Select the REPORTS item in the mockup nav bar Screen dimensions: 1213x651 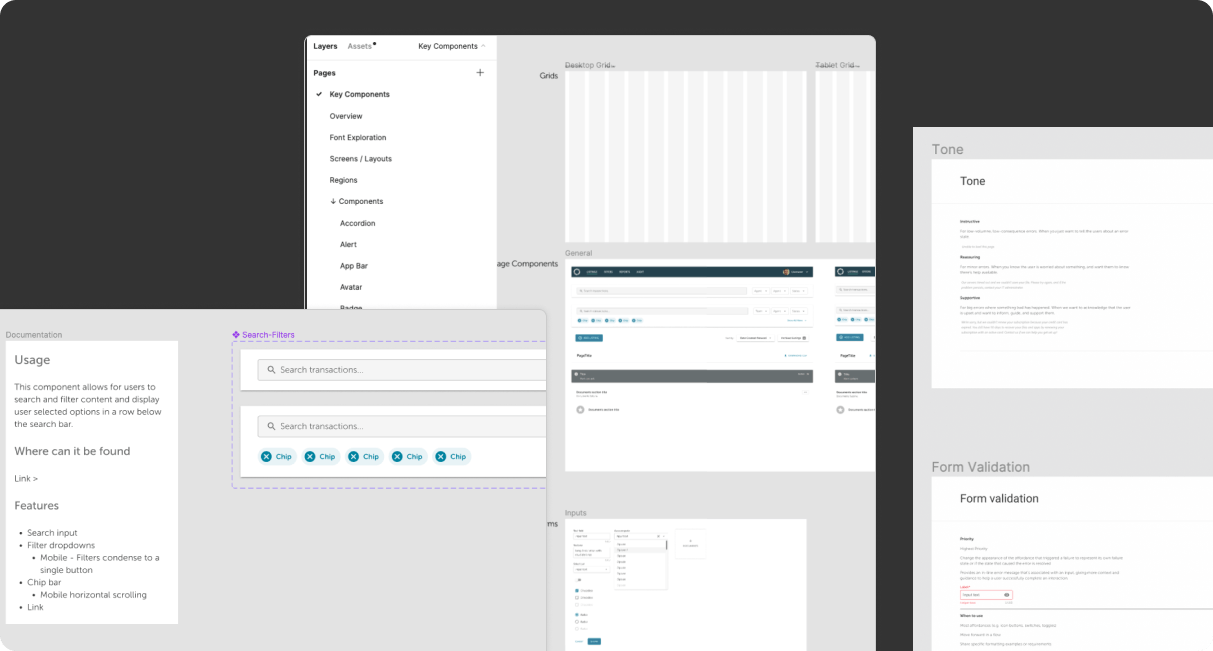(625, 271)
